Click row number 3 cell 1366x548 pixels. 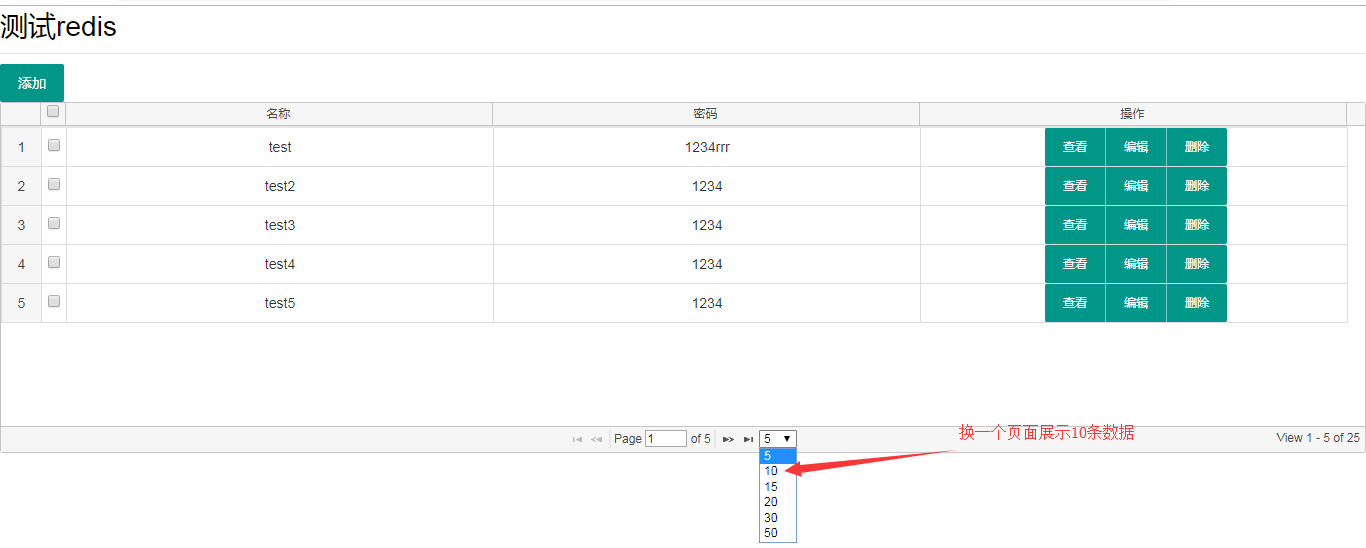21,225
